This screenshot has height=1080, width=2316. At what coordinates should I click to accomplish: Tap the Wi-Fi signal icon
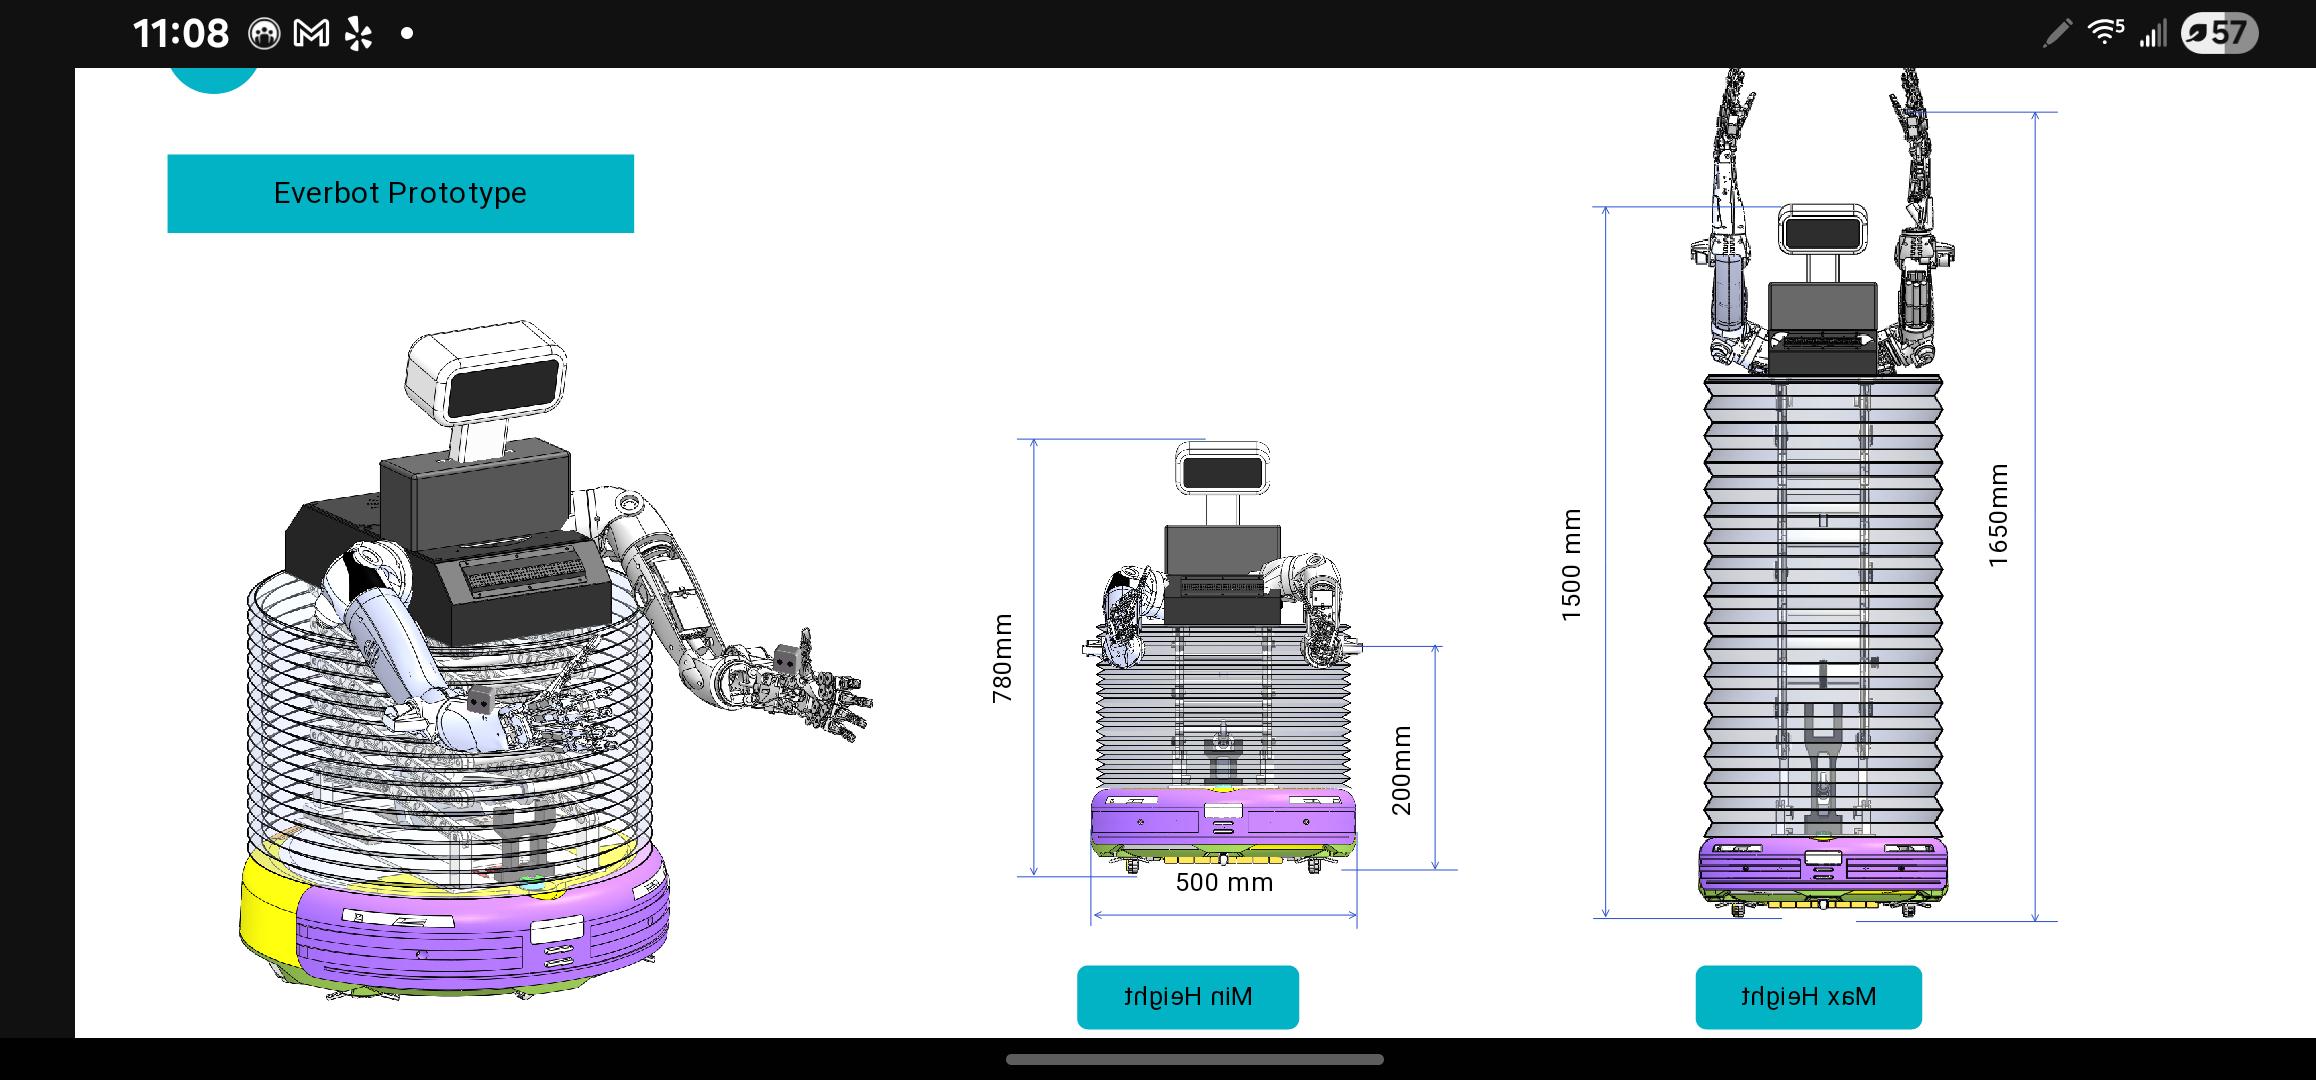coord(2106,33)
